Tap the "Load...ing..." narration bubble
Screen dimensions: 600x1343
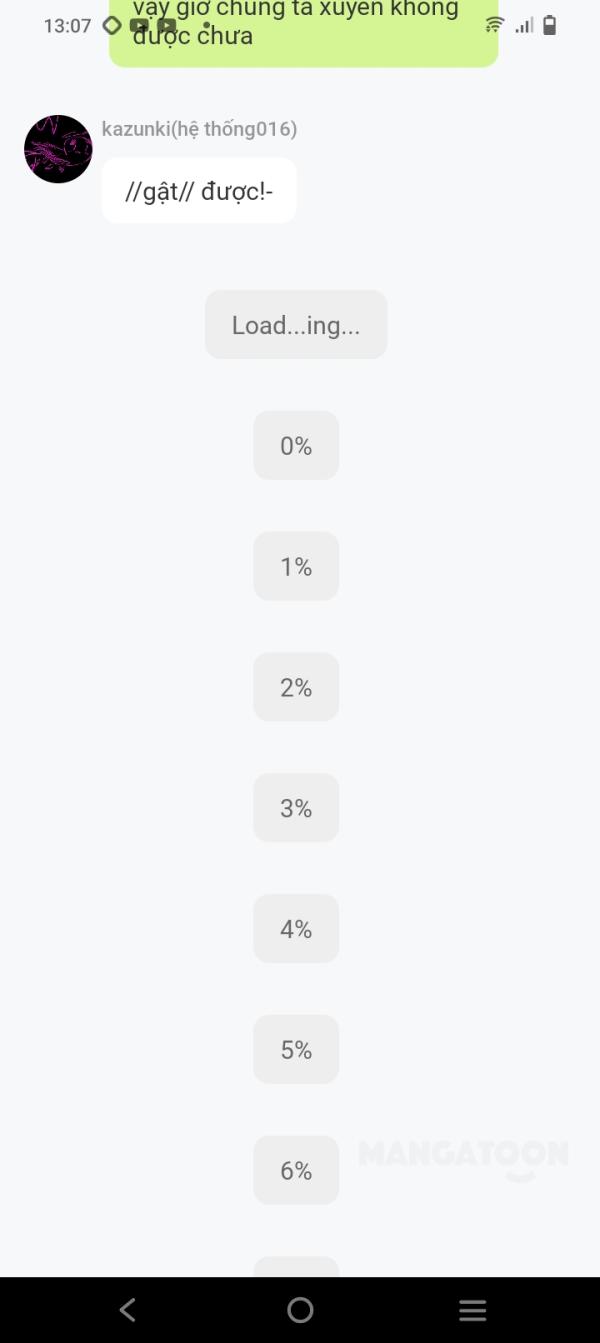pyautogui.click(x=296, y=325)
